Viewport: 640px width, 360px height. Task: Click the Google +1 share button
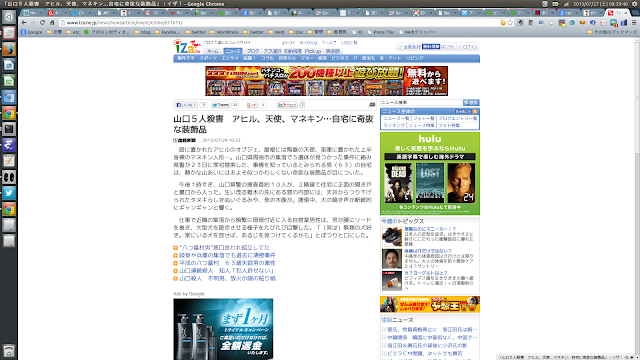coord(252,105)
